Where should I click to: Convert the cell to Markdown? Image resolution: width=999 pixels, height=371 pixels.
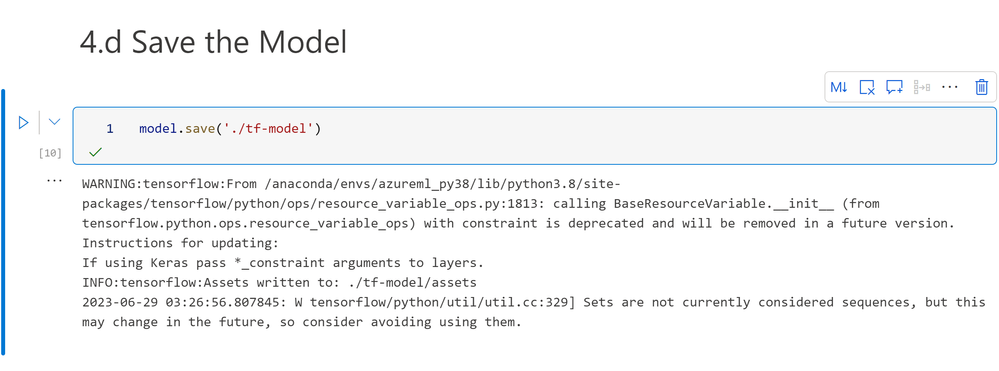coord(839,87)
